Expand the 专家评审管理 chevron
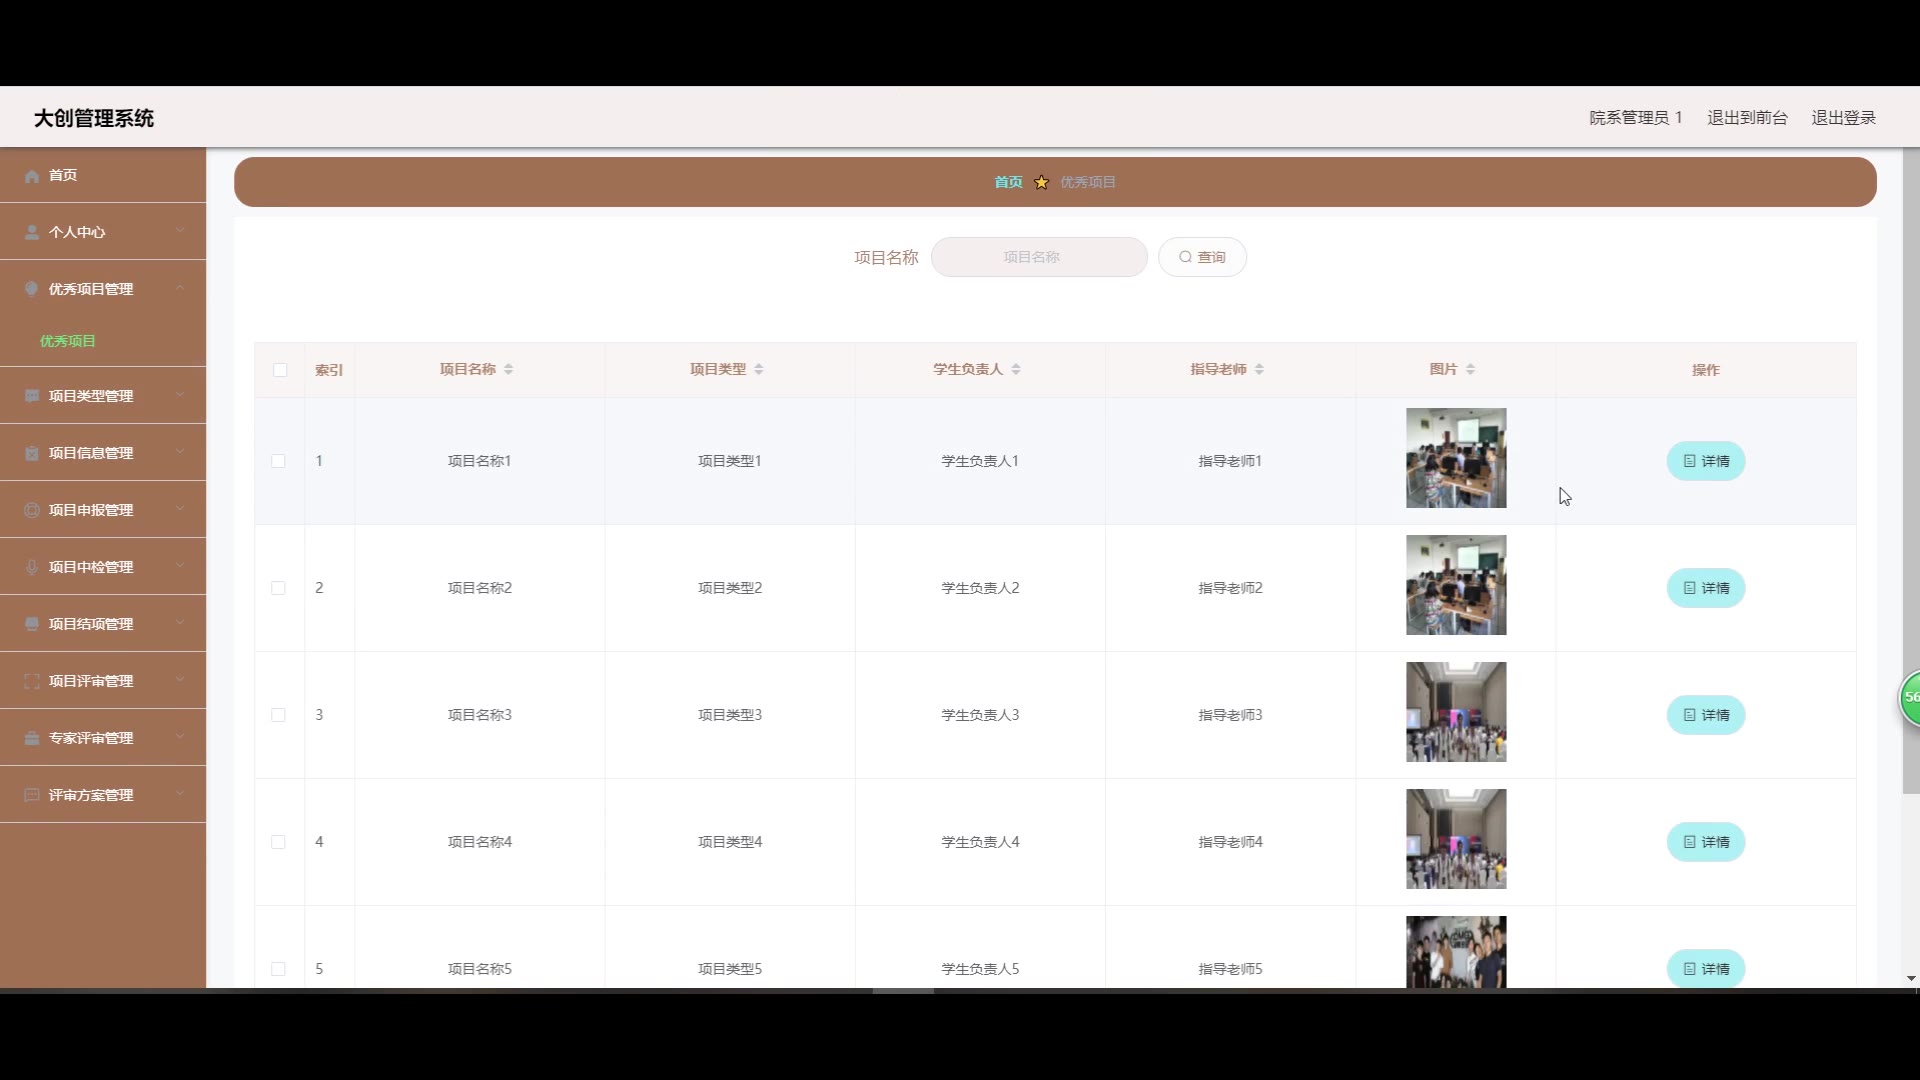1920x1080 pixels. [180, 737]
